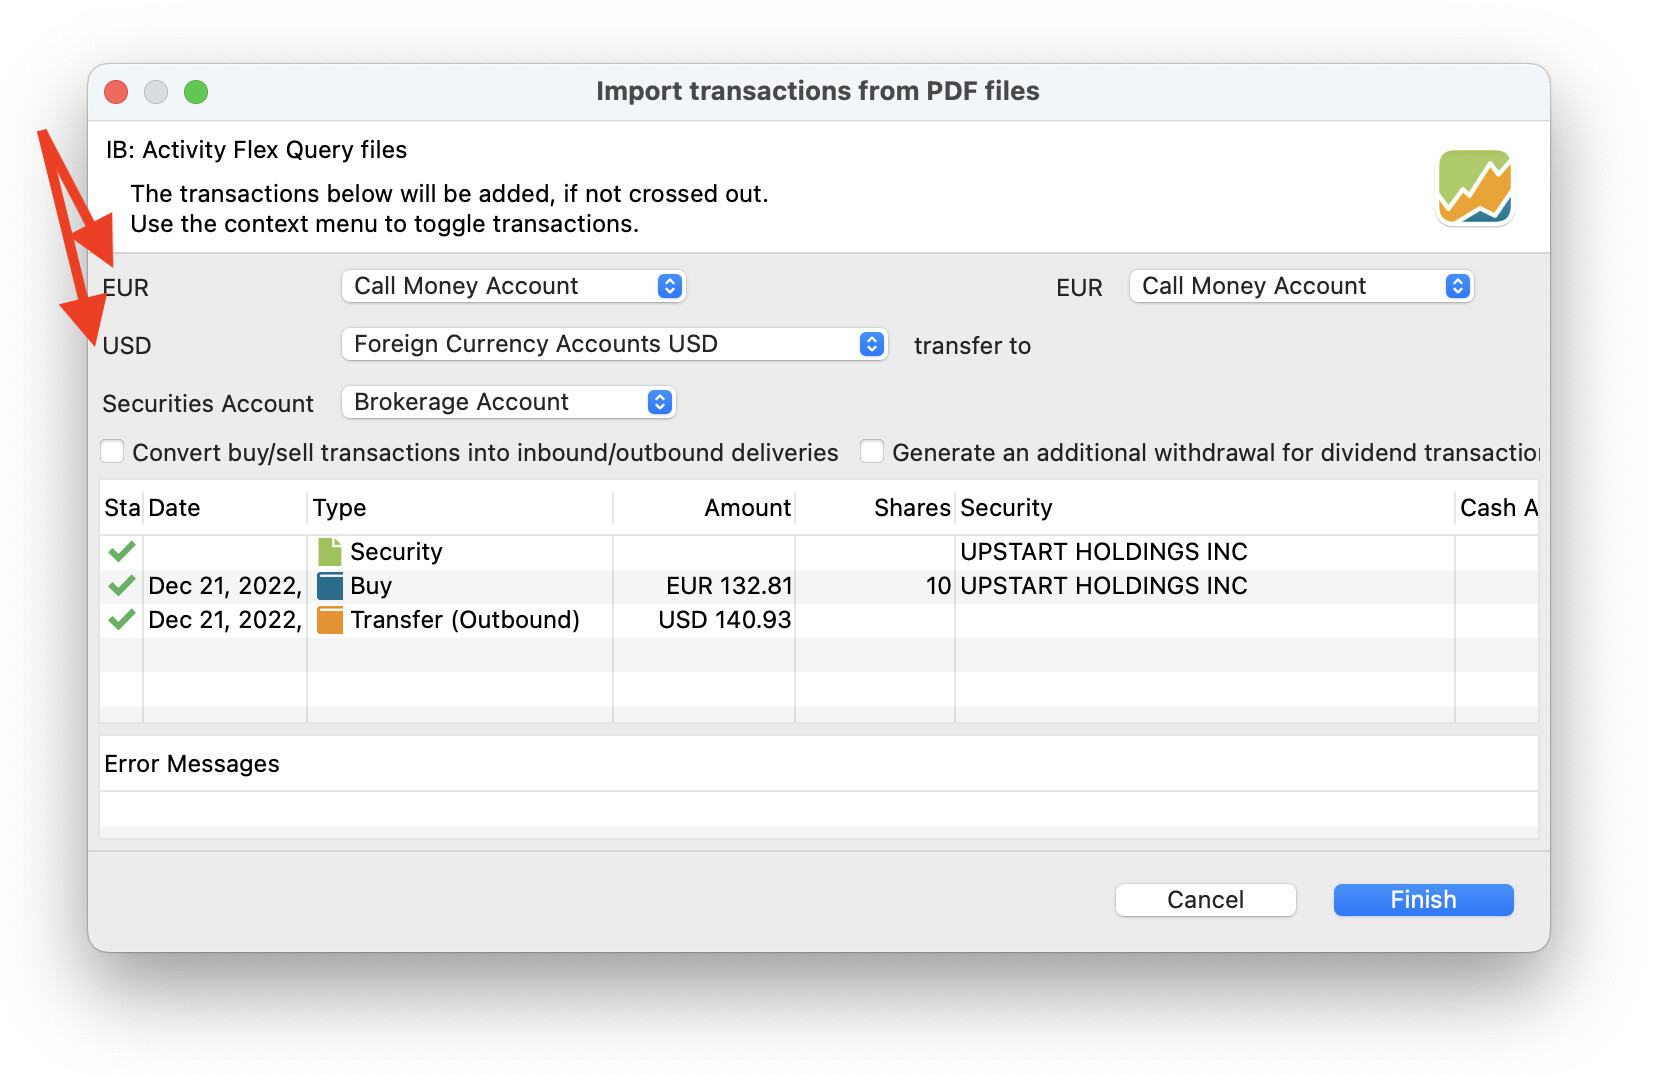Enable converting buy/sell into inbound/outbound deliveries
Viewport: 1670px width, 1074px height.
click(x=113, y=452)
